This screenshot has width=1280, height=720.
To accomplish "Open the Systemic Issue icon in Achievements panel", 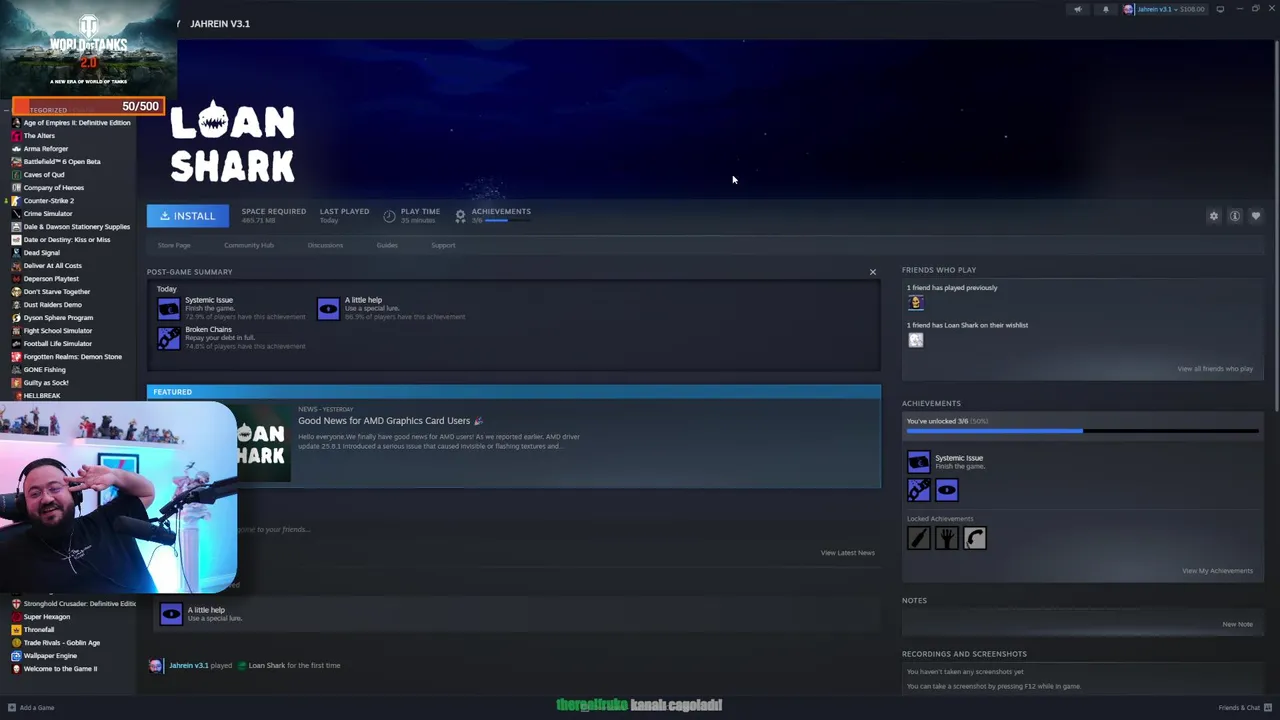I will click(918, 461).
